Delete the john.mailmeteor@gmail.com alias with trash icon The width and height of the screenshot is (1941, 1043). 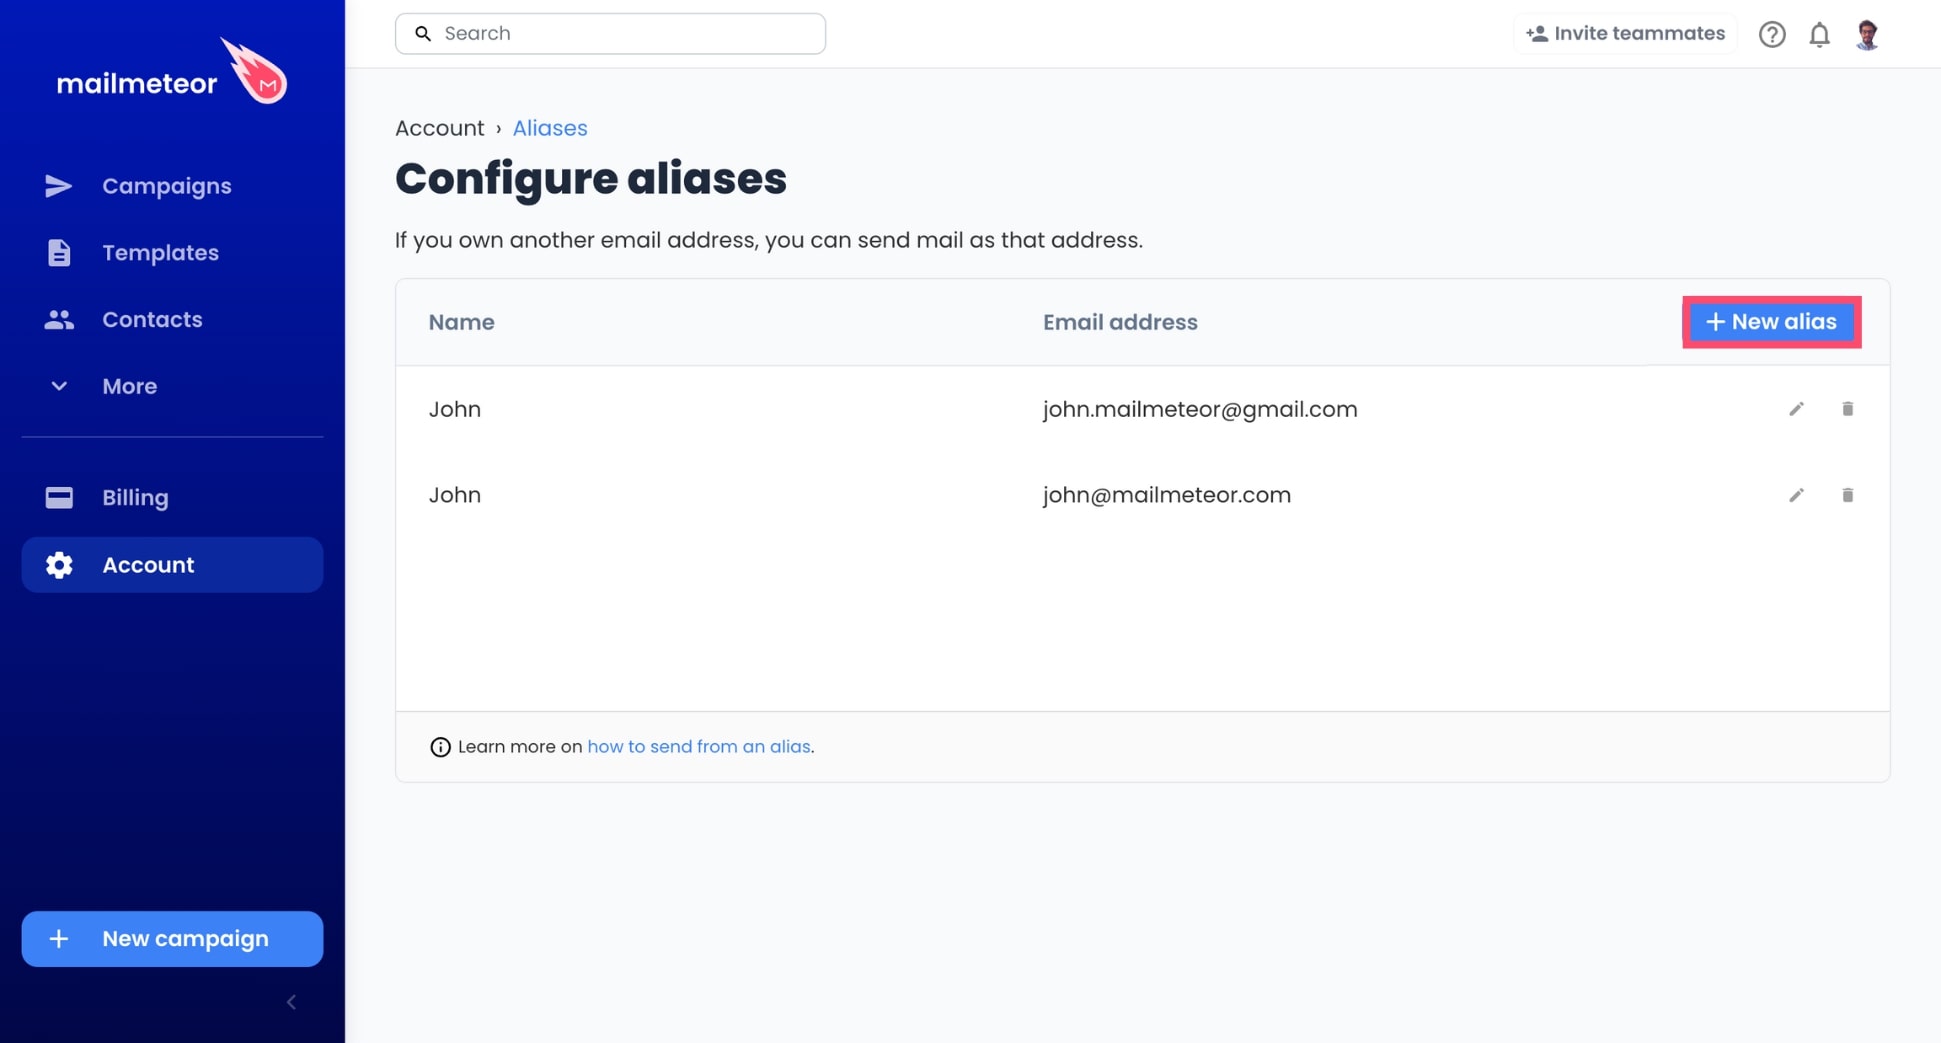point(1847,409)
